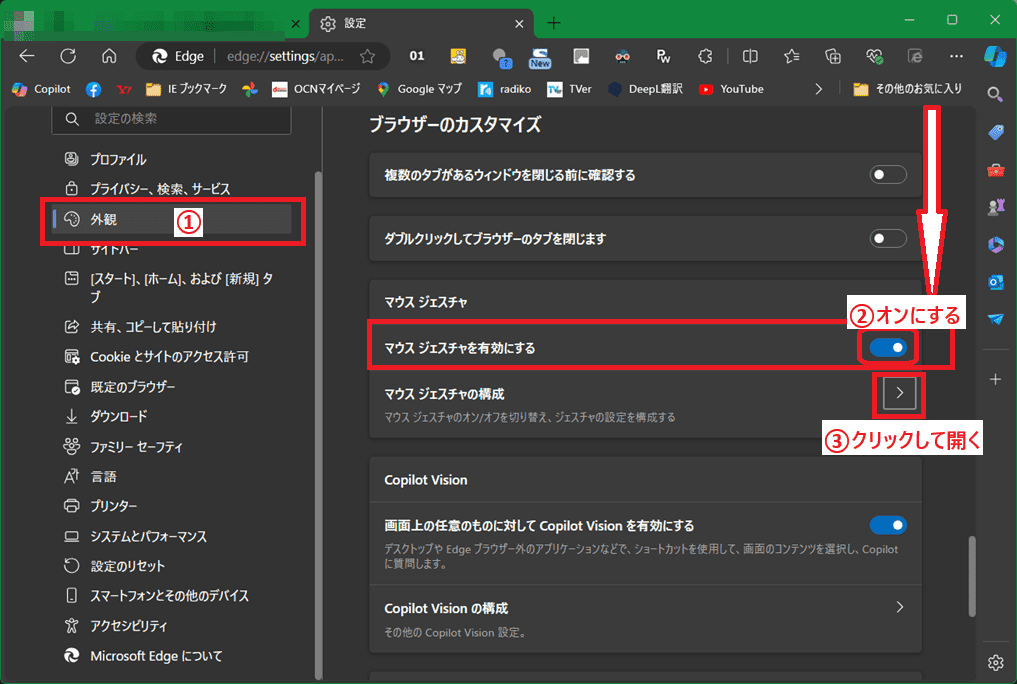Click the Home icon in toolbar
This screenshot has width=1017, height=684.
click(x=109, y=56)
